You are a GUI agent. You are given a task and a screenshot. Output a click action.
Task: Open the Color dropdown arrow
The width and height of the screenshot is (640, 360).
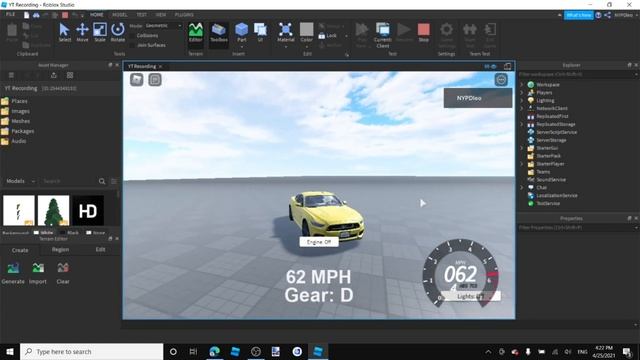[307, 47]
